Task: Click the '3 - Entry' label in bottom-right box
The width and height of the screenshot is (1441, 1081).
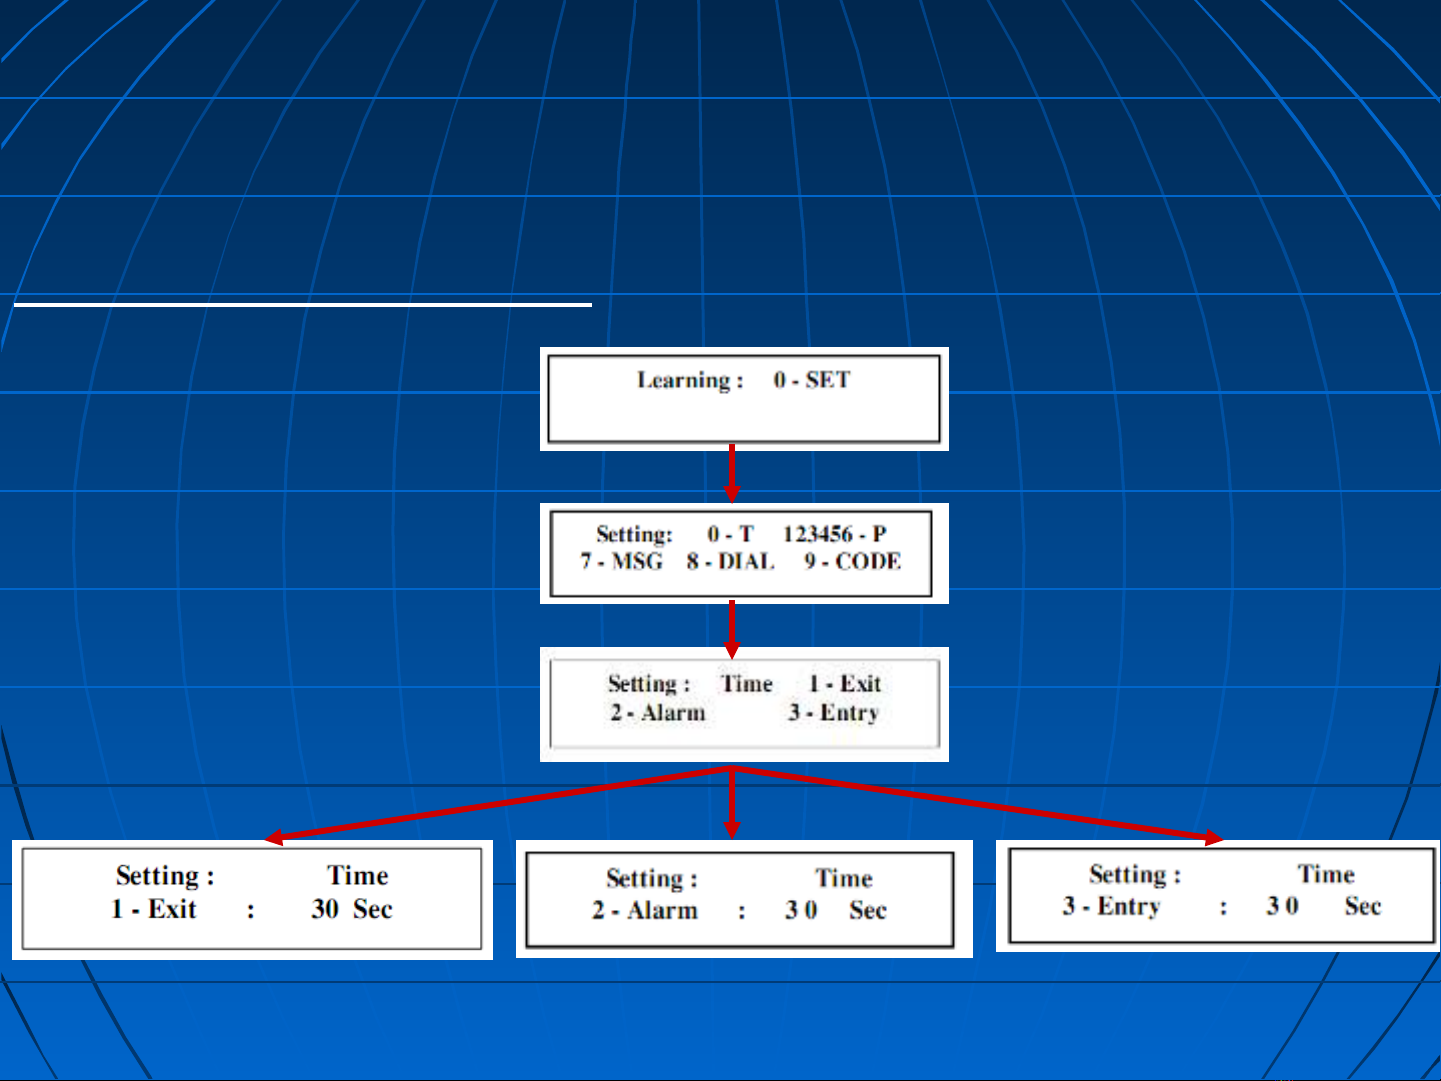Action: (x=1111, y=907)
